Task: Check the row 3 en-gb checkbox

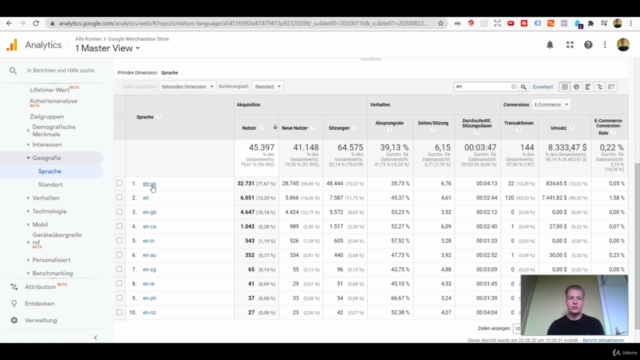Action: click(x=119, y=212)
